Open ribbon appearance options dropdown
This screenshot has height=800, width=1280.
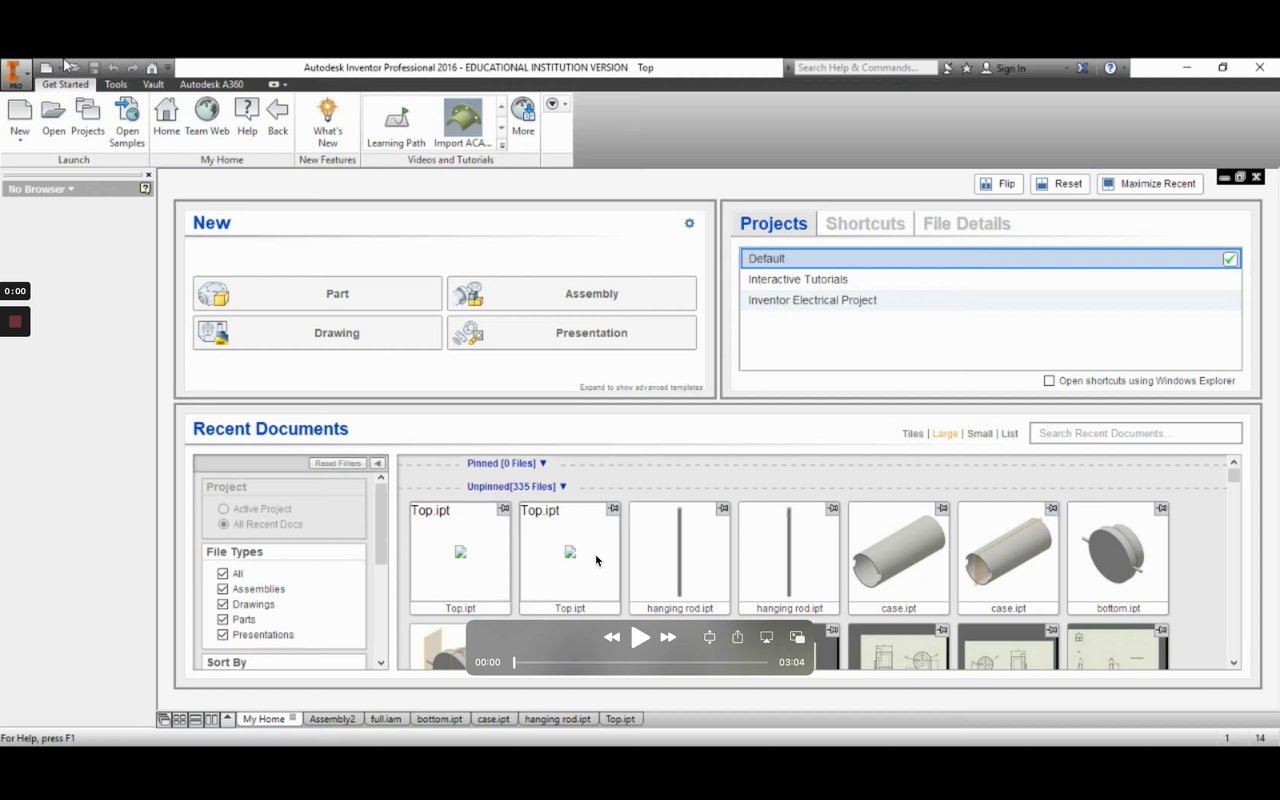[x=279, y=85]
